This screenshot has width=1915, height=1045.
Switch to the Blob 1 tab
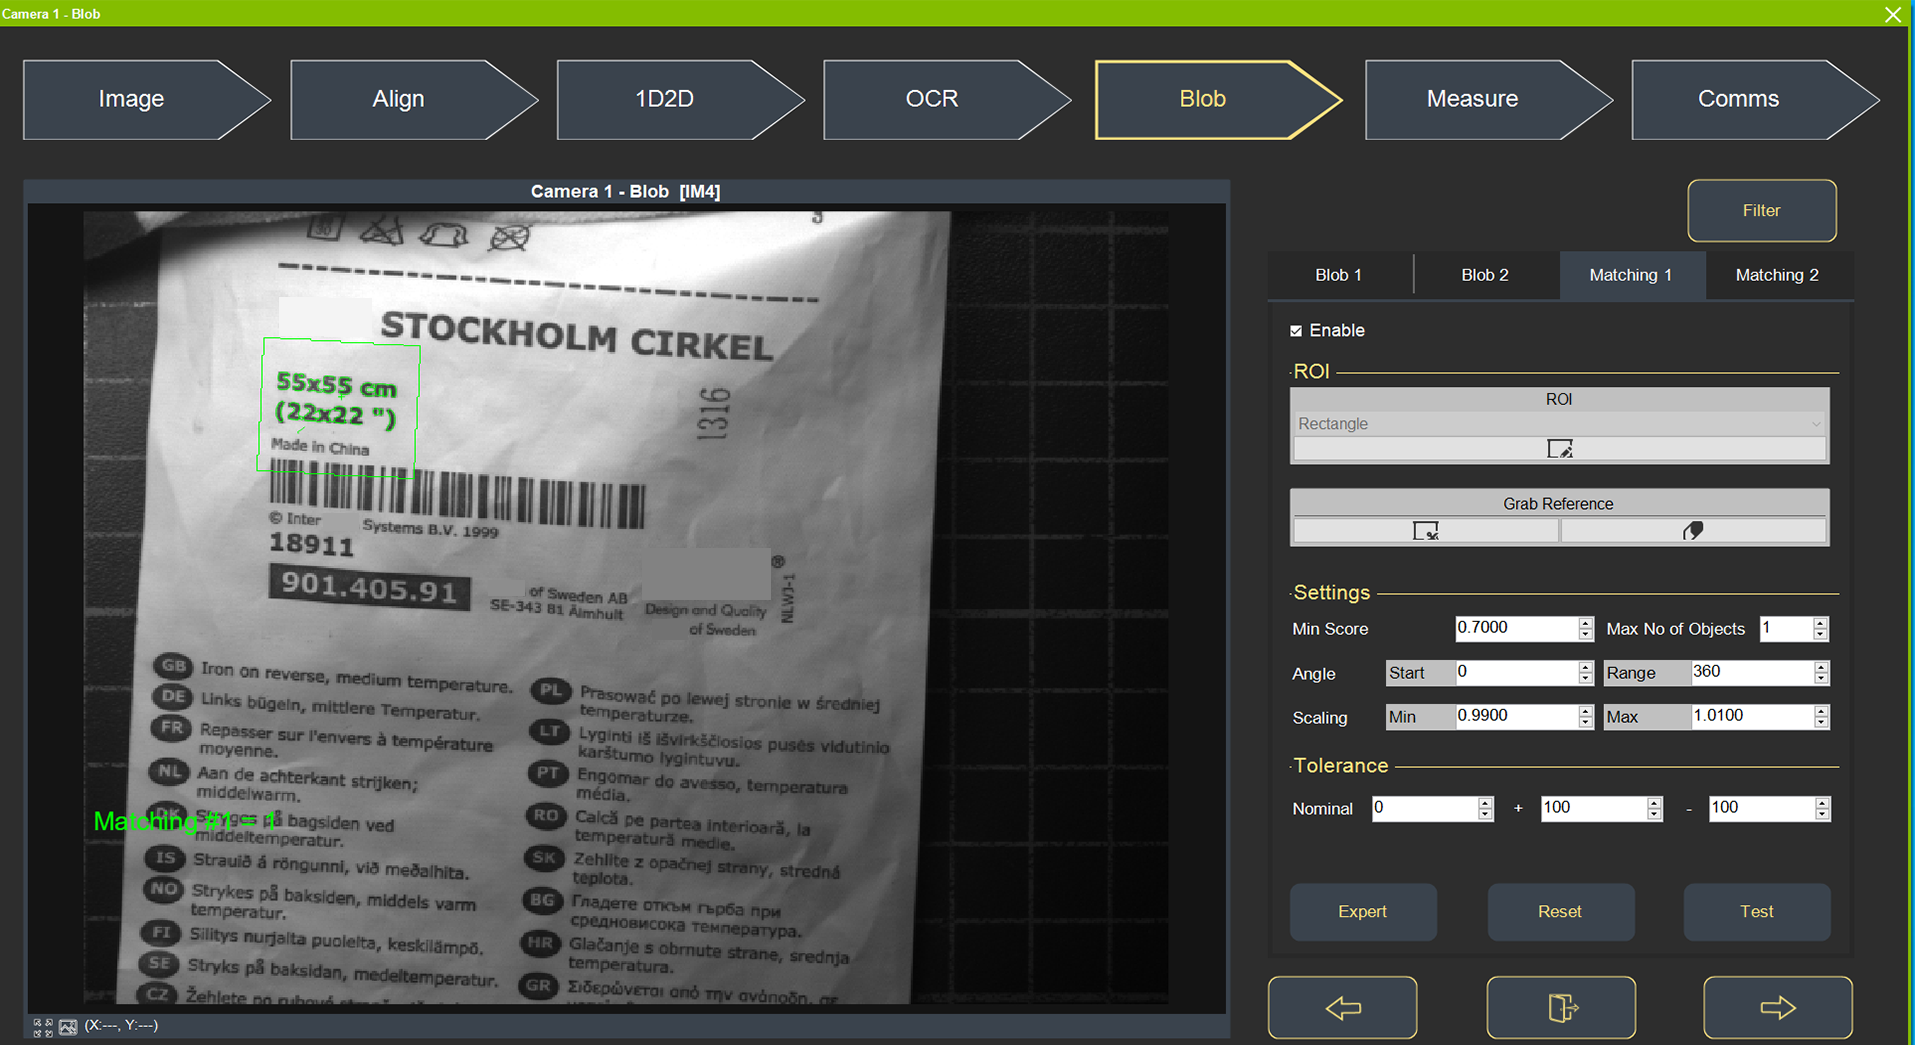[1339, 275]
